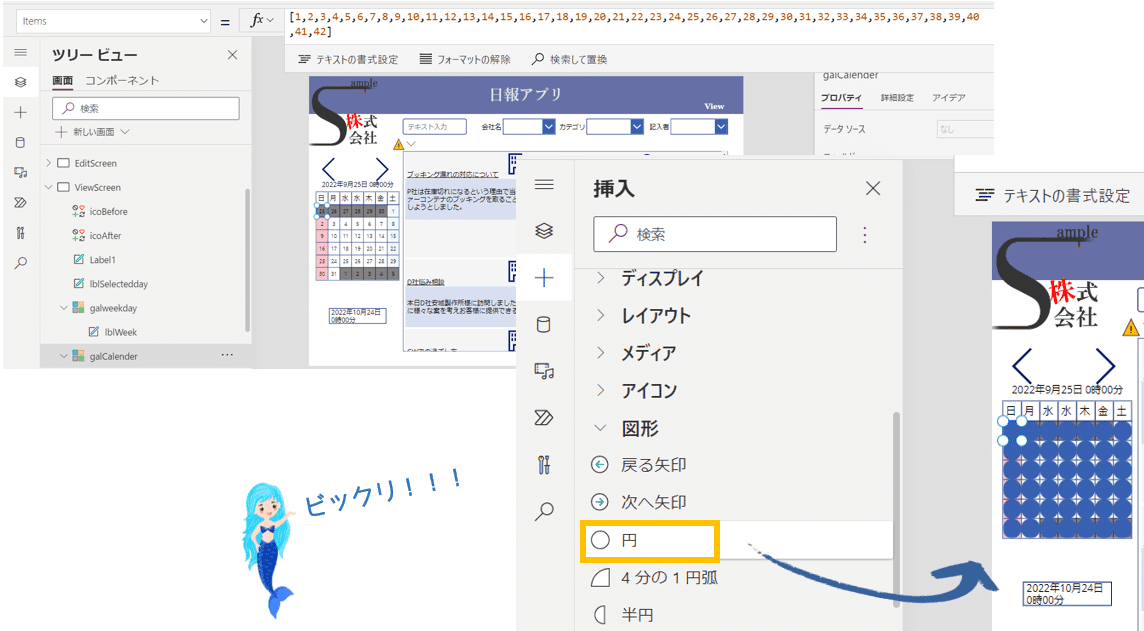Collapse the ViewScreen node
The image size is (1144, 631).
49,187
